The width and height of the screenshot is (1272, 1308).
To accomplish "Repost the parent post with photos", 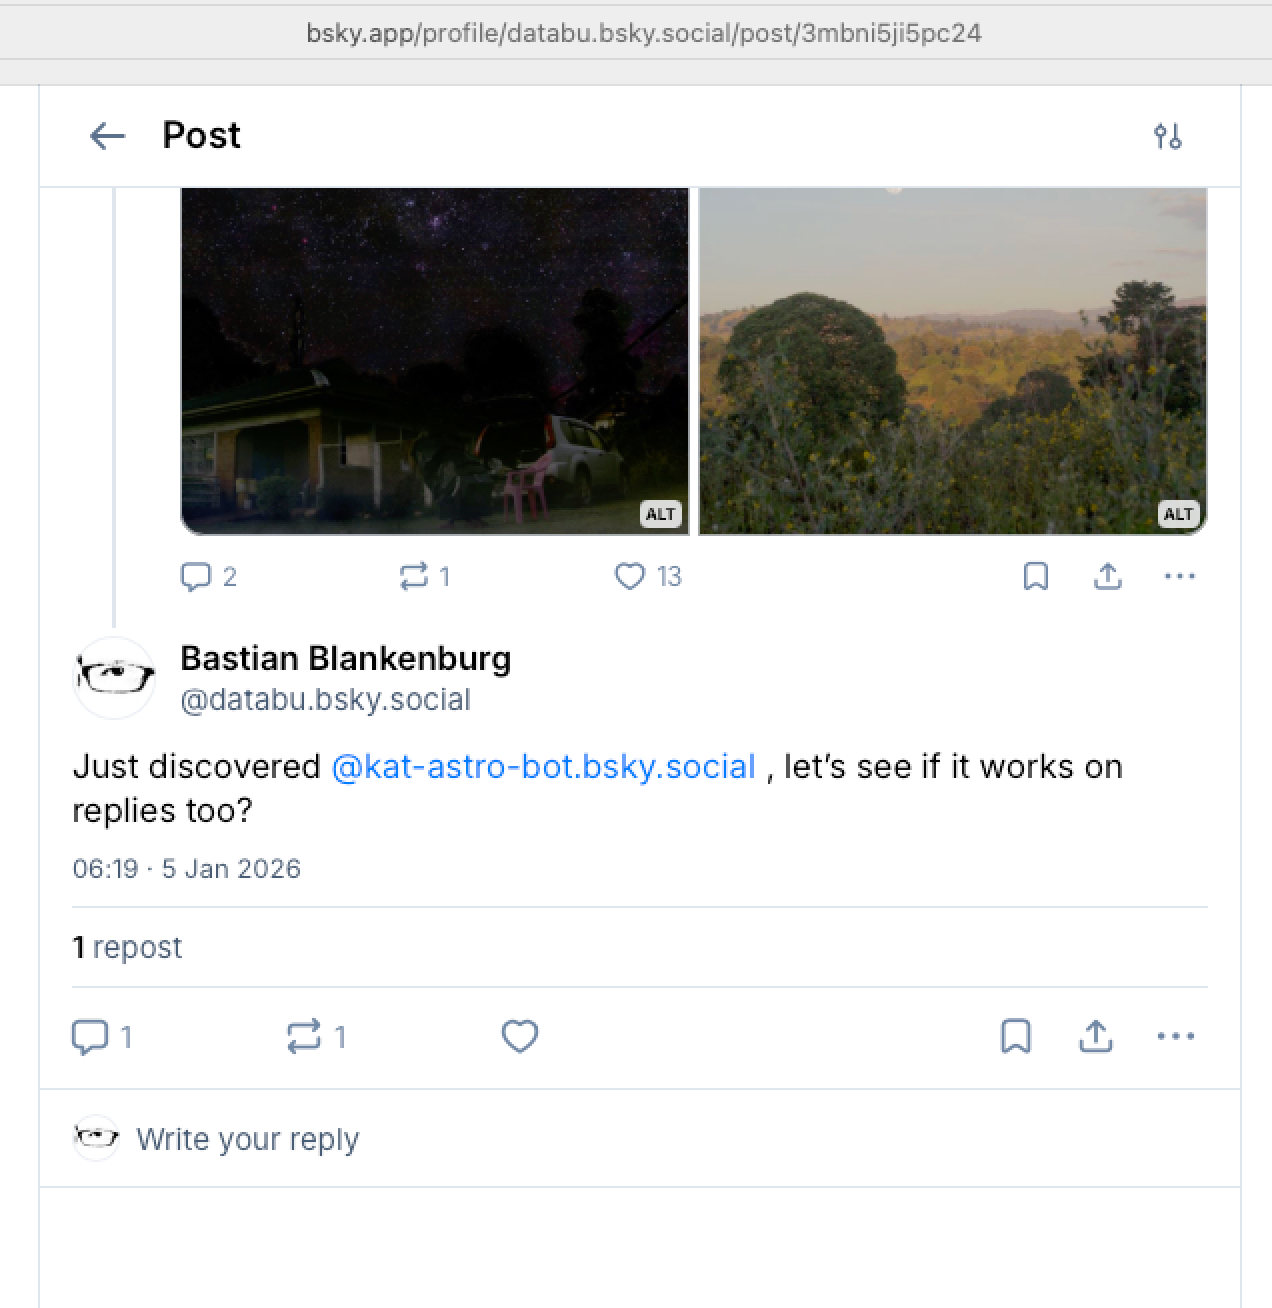I will pos(414,576).
